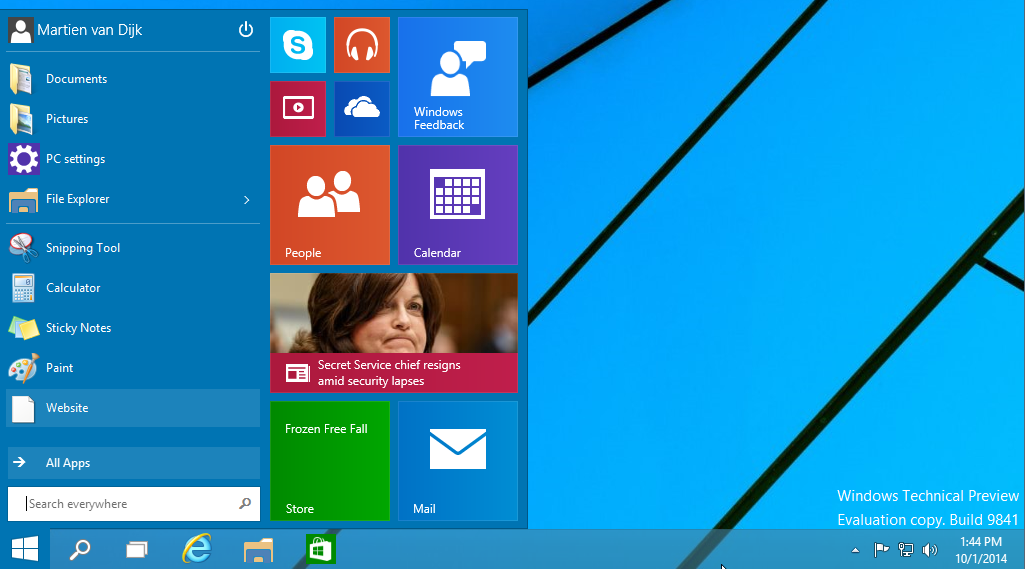Click the Search everywhere field
The image size is (1025, 569).
133,504
